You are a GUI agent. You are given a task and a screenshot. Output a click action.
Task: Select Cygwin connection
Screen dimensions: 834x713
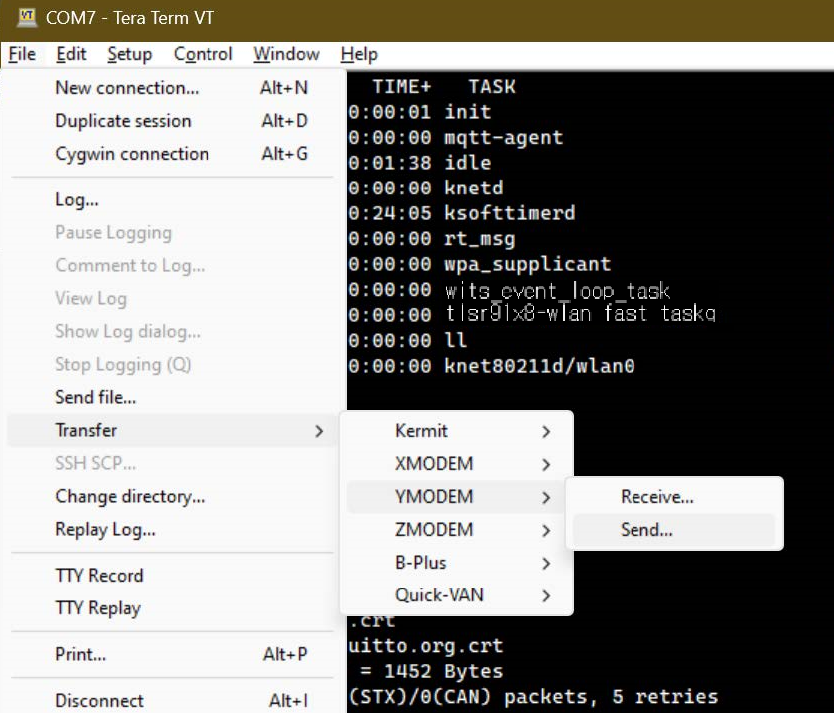coord(173,154)
